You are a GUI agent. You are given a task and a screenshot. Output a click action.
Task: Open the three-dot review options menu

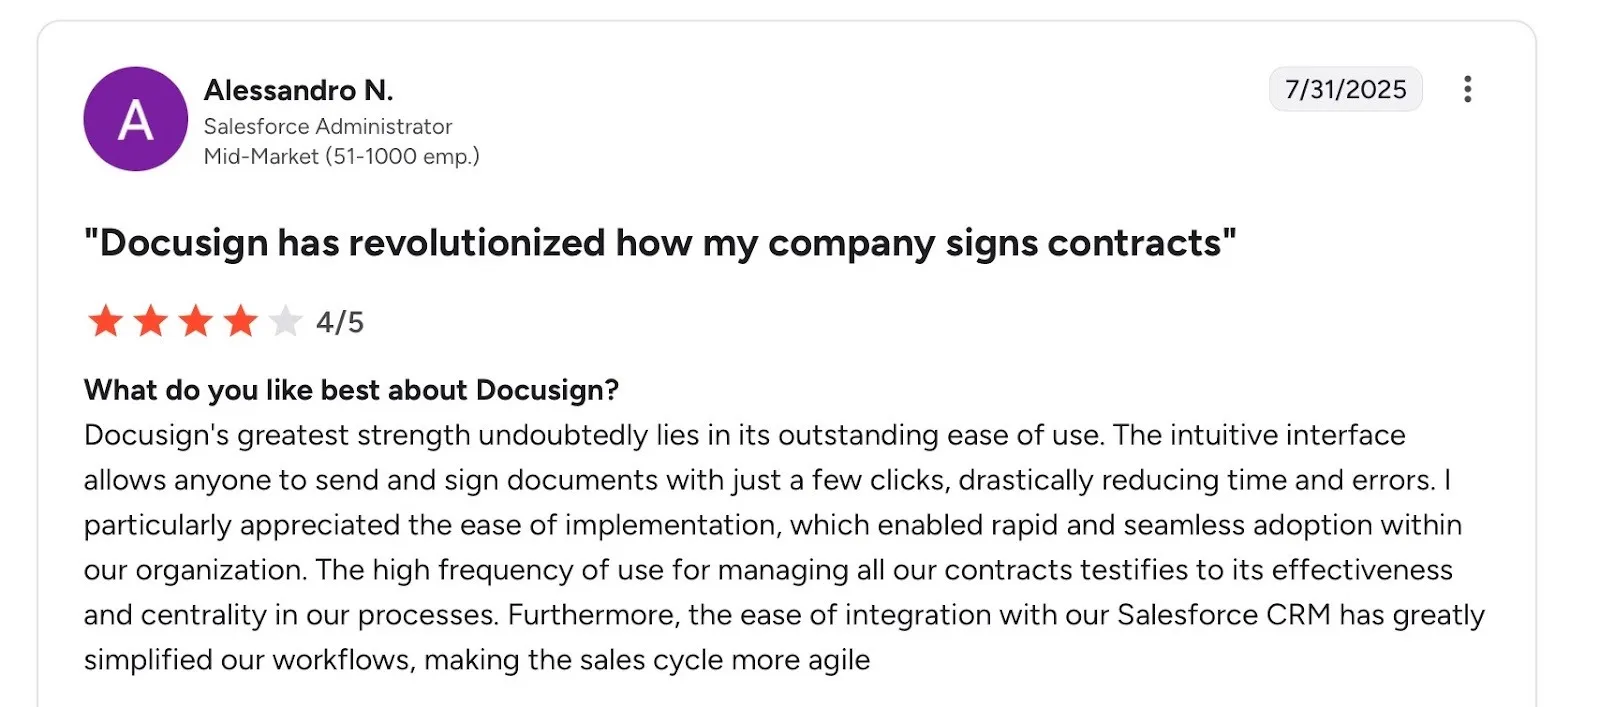click(x=1467, y=89)
